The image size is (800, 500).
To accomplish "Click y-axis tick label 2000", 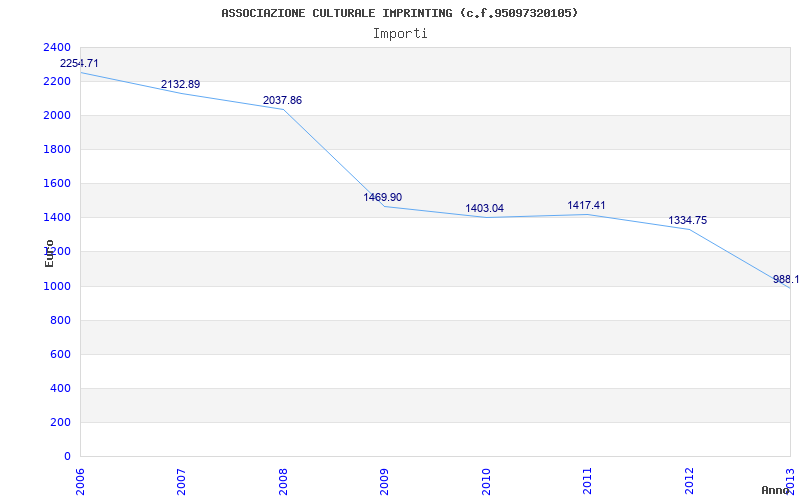I will pyautogui.click(x=57, y=116).
